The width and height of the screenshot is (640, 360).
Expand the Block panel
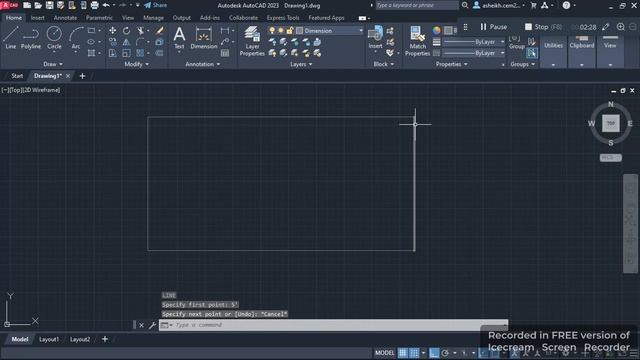tap(384, 64)
